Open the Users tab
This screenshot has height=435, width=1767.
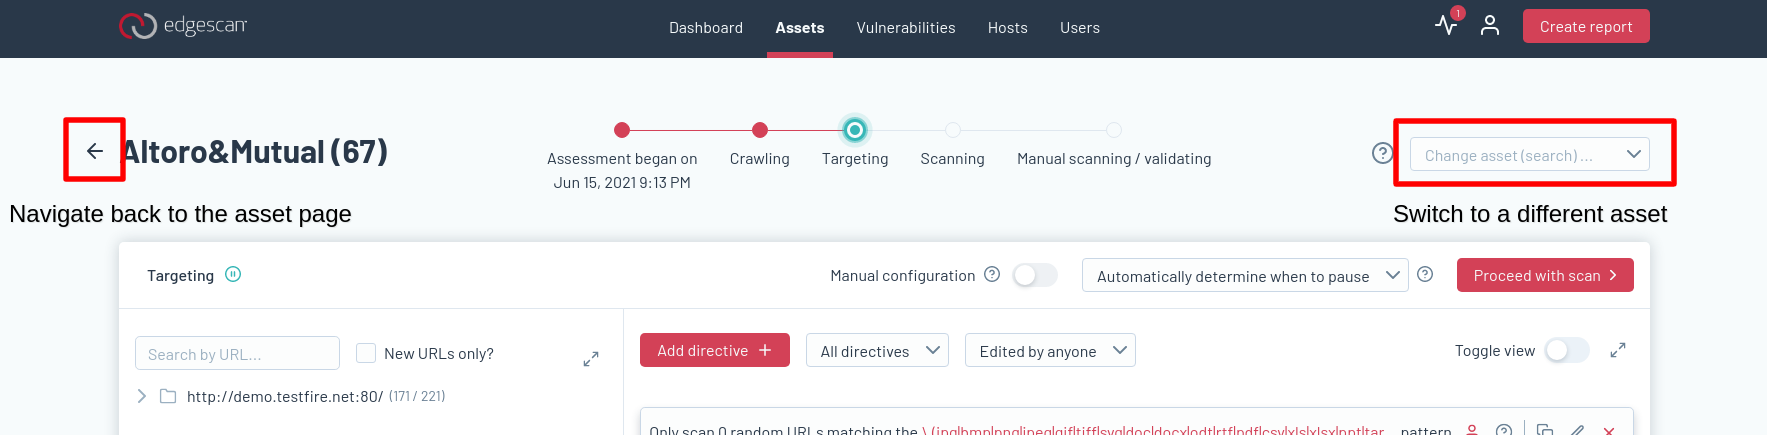[x=1080, y=28]
